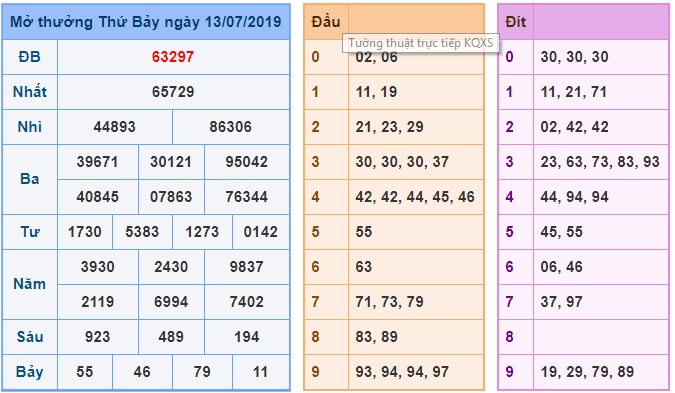Select sixth prize number 489
Screen dimensions: 675x393
pos(171,337)
